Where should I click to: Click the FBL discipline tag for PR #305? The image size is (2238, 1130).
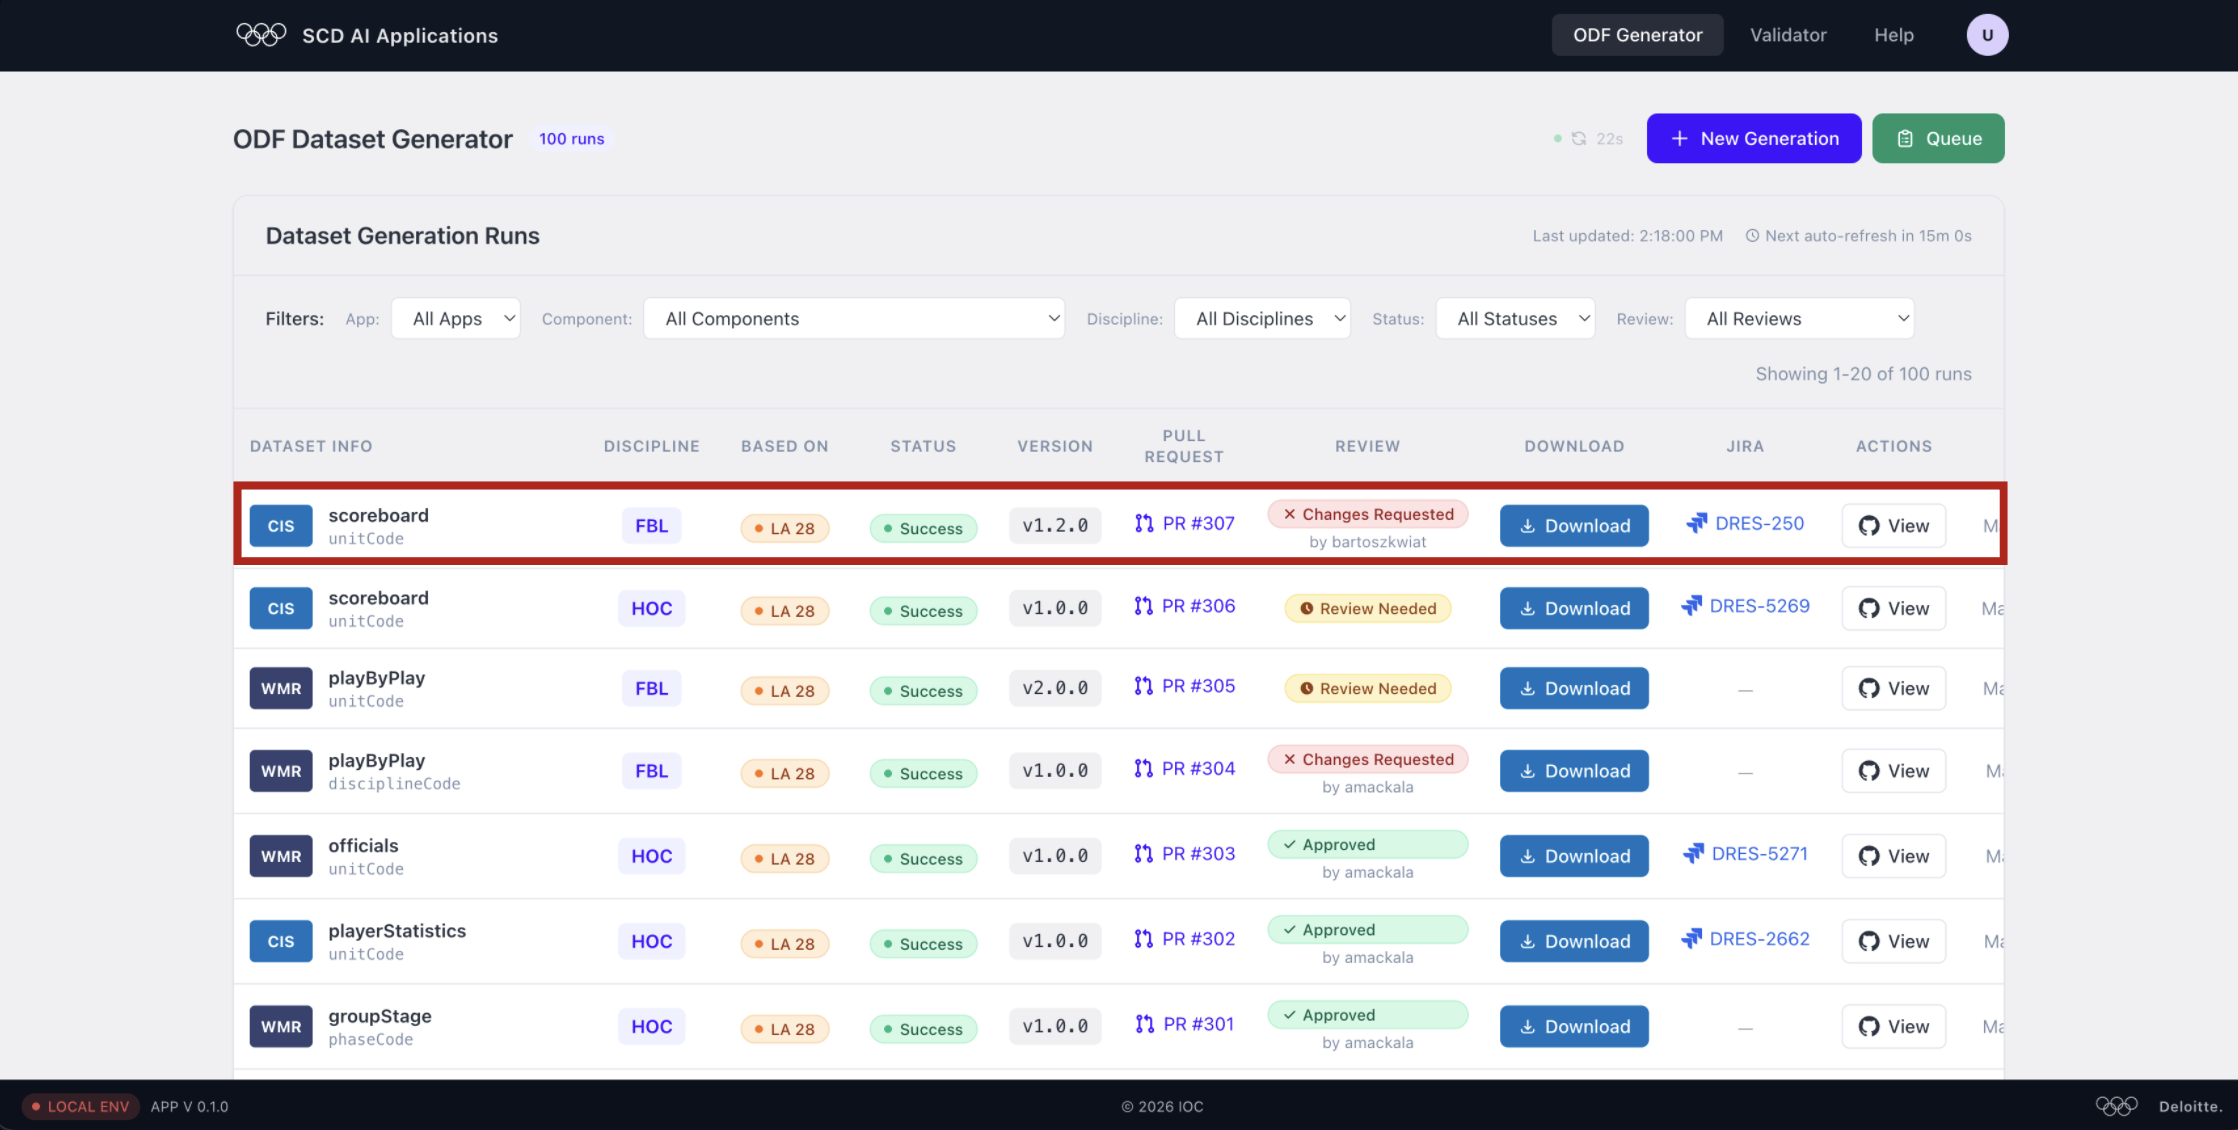651,689
